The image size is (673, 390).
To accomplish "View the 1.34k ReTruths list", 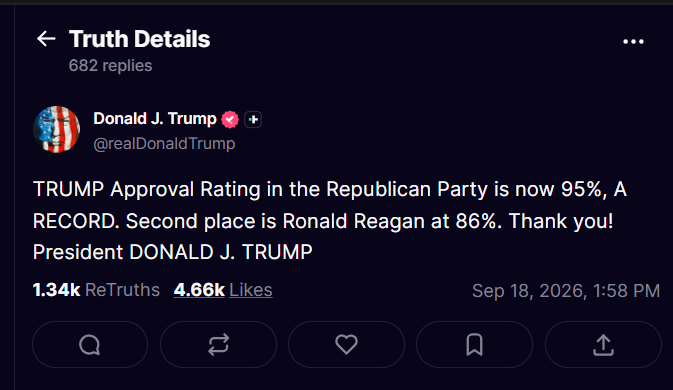I will [x=96, y=290].
